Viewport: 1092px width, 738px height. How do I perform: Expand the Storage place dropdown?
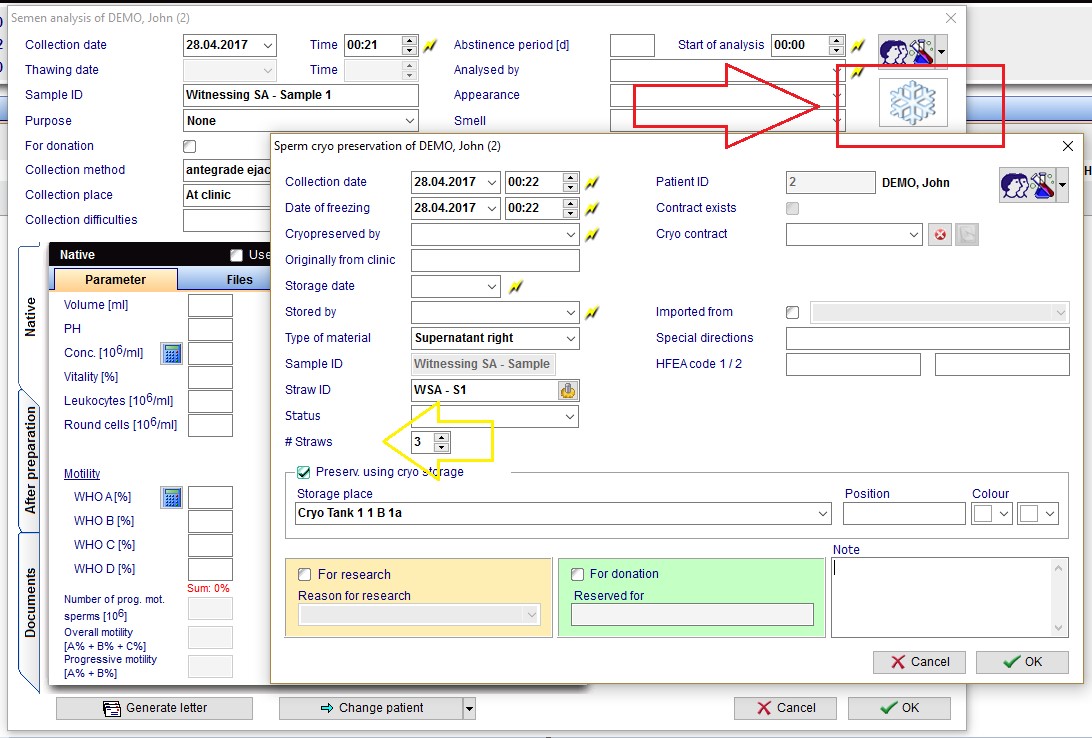coord(822,514)
